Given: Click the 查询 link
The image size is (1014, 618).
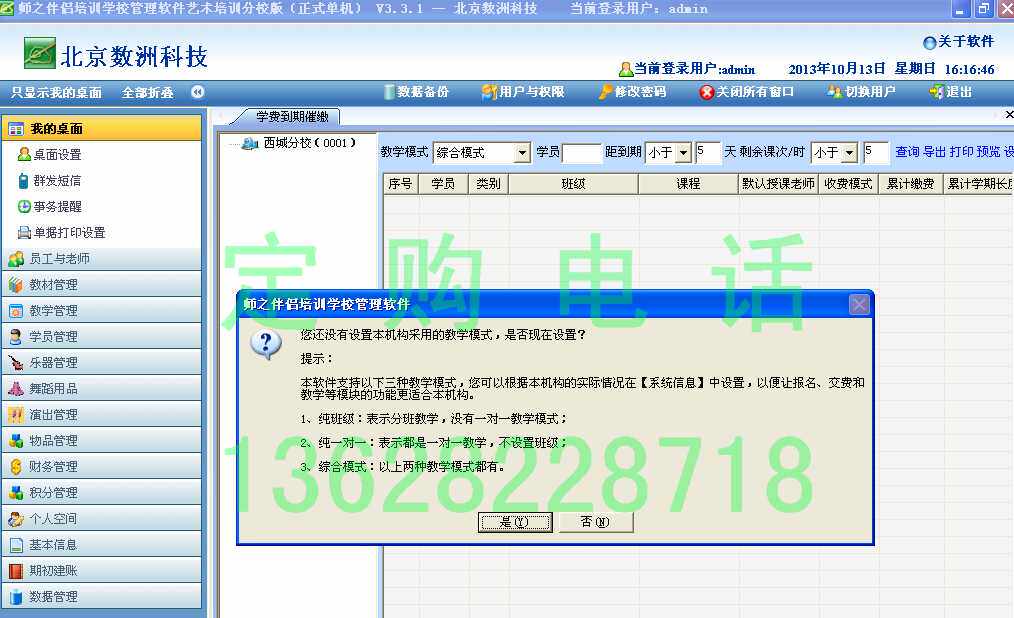Looking at the screenshot, I should click(x=907, y=152).
